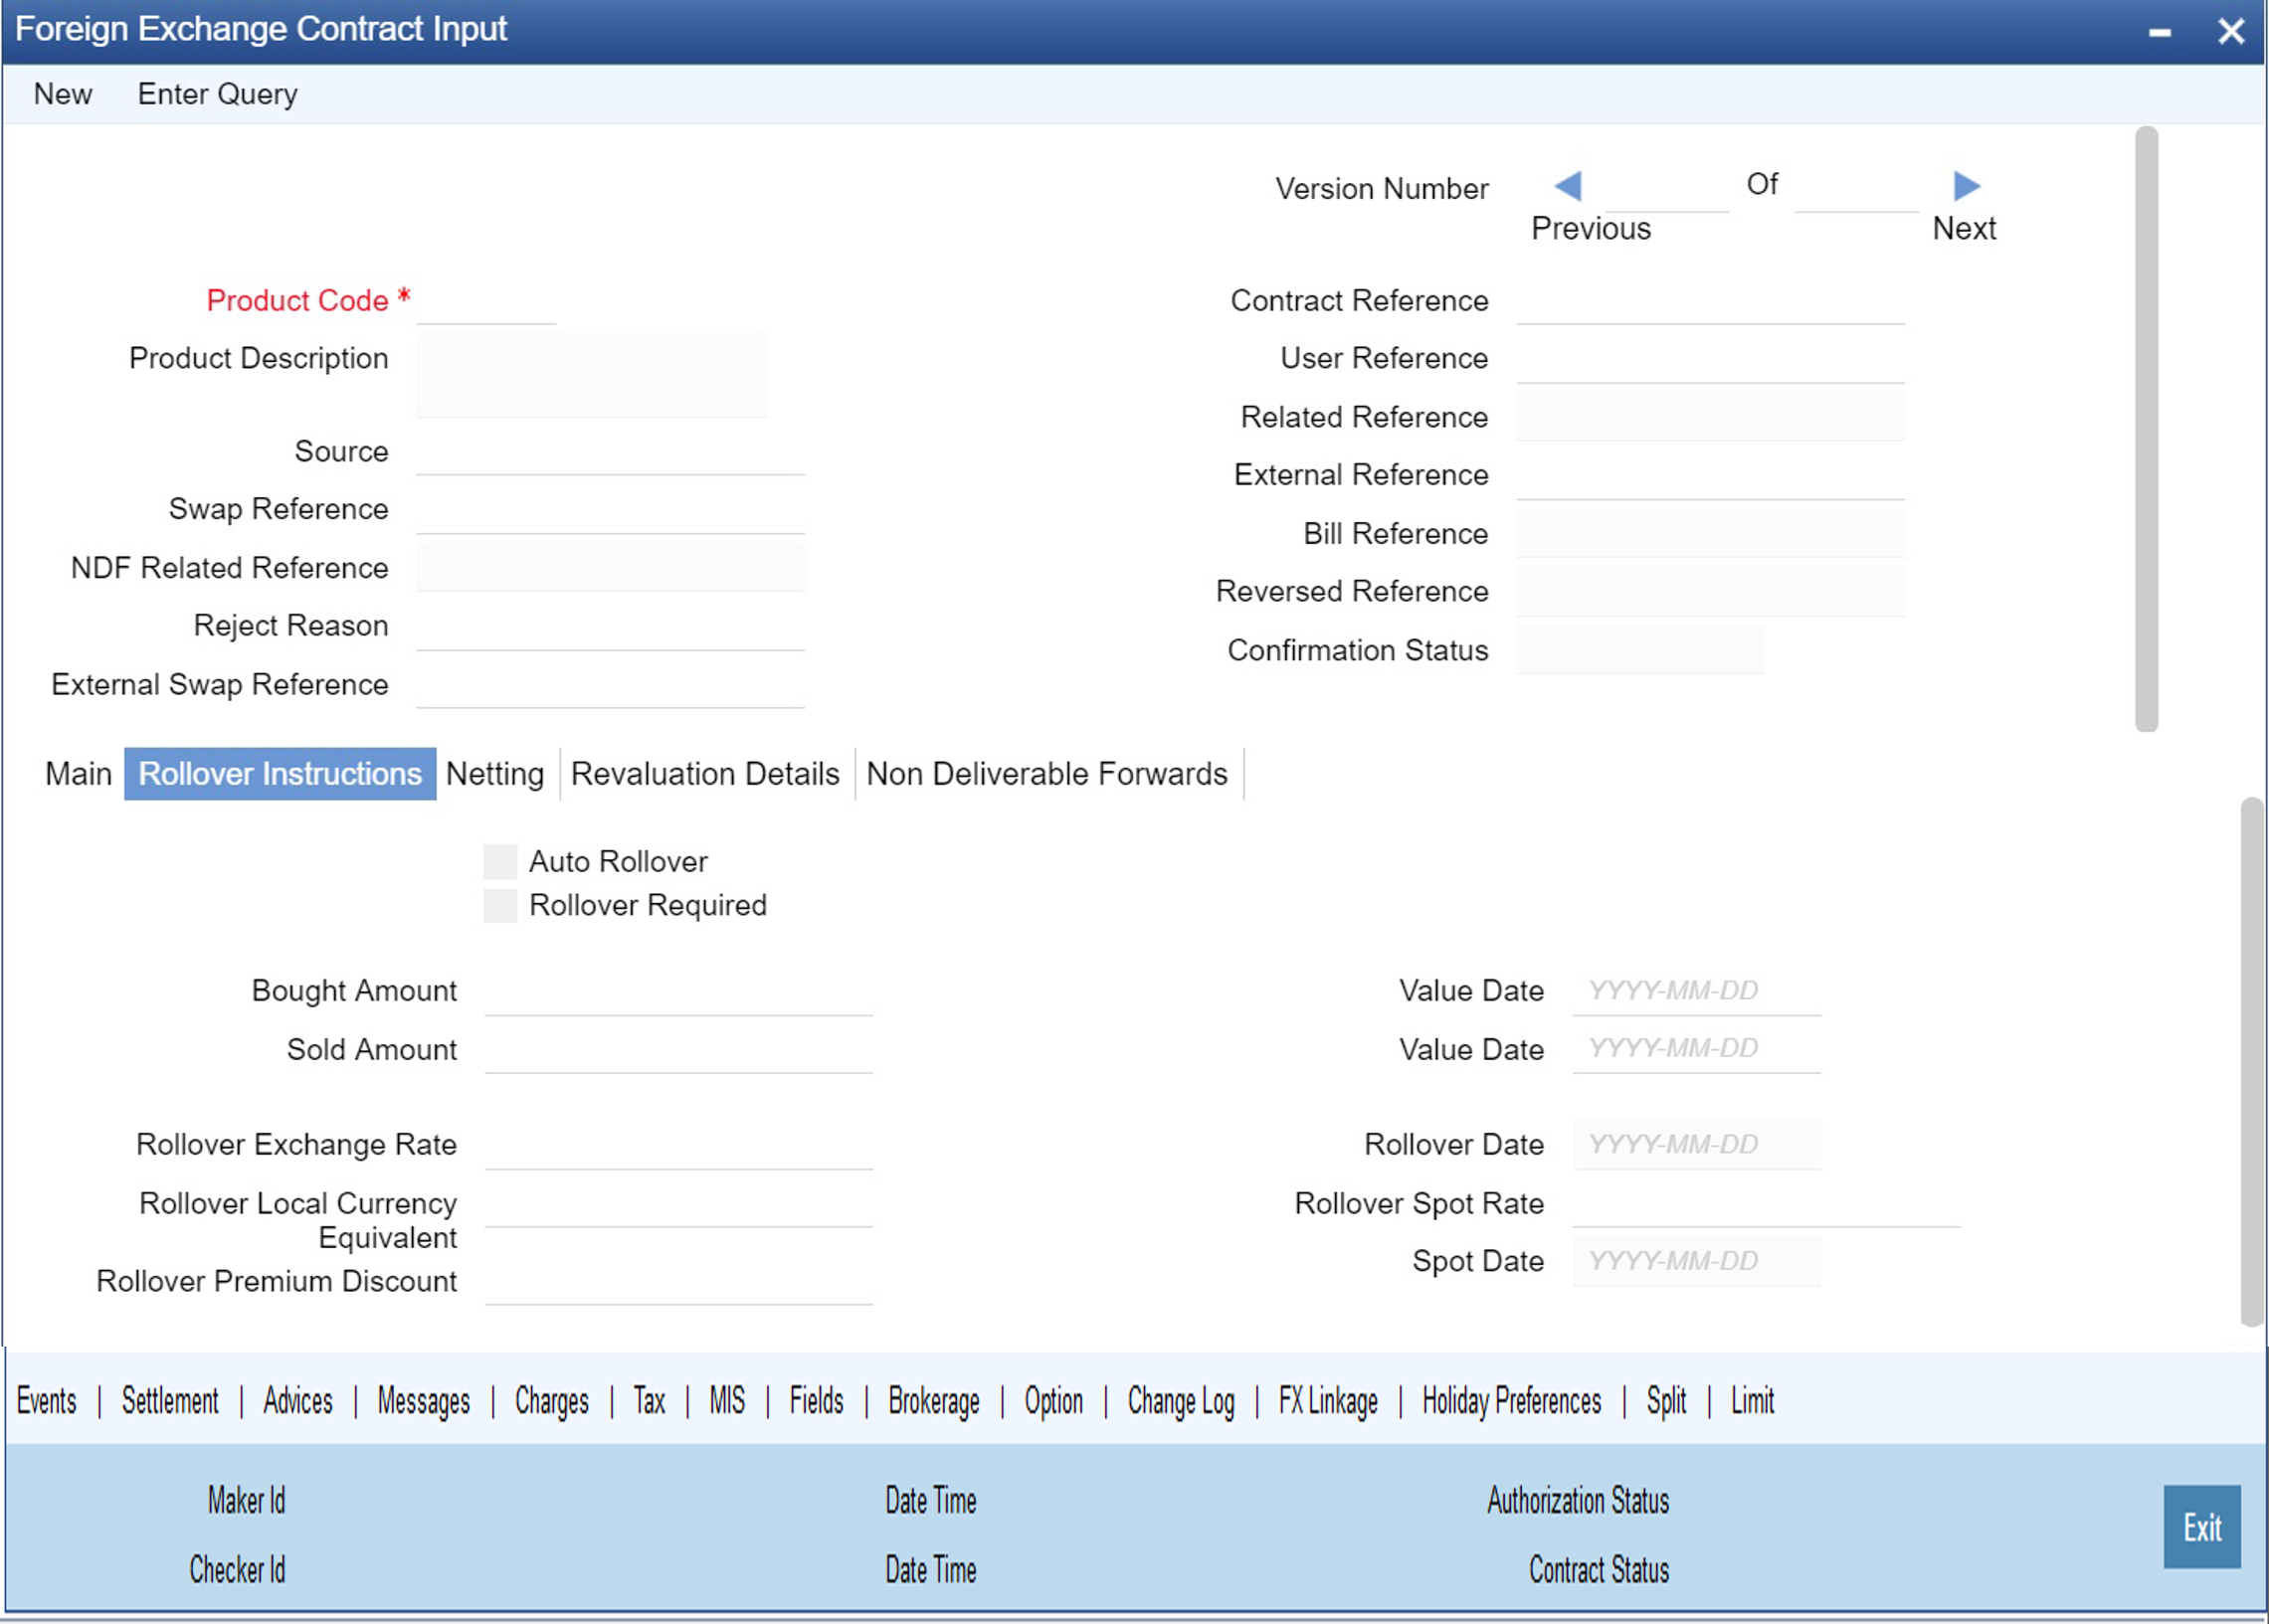Open the Holiday Preferences link

(1511, 1401)
